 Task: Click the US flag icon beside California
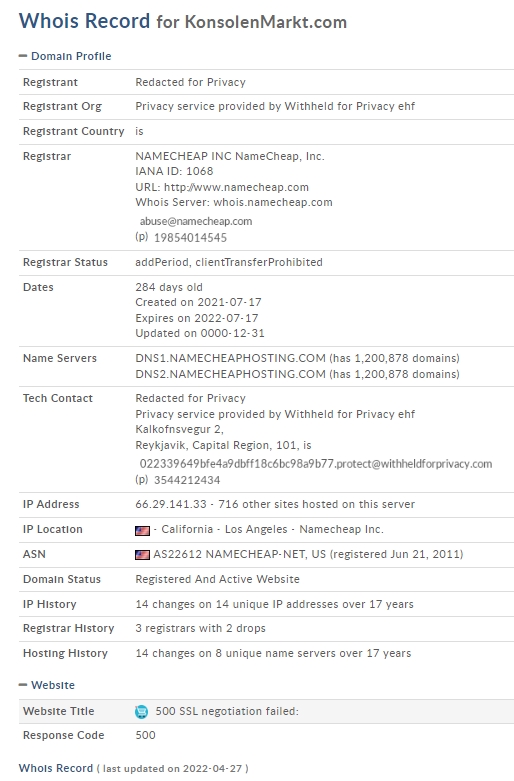coord(142,530)
